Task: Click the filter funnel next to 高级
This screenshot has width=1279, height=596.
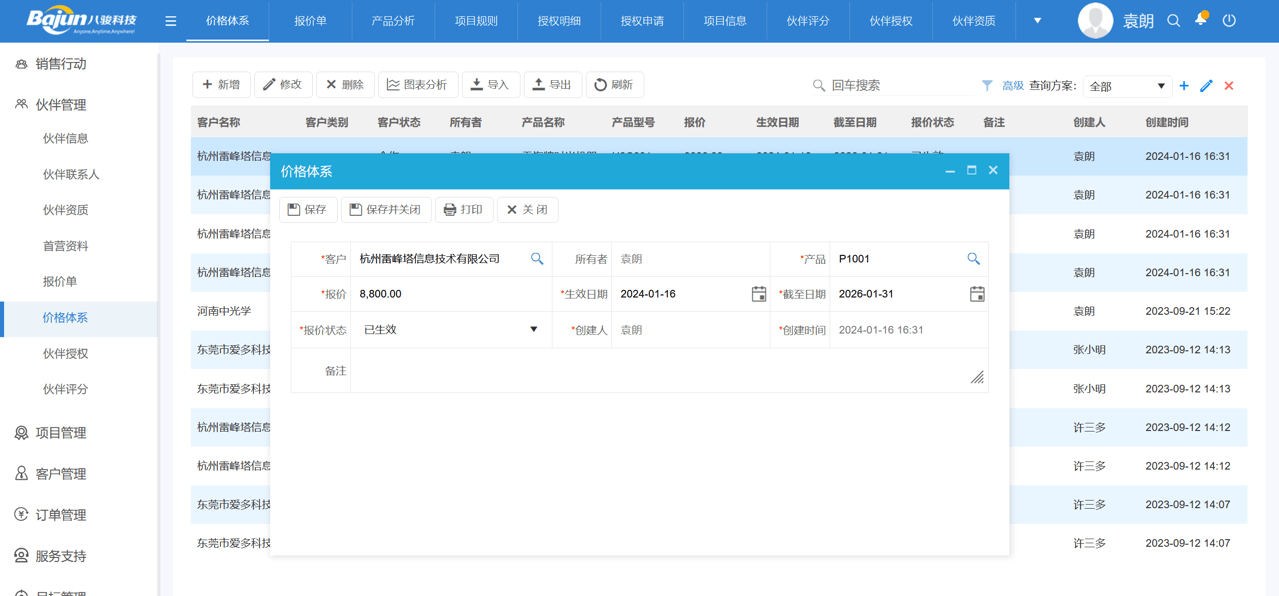Action: click(985, 86)
